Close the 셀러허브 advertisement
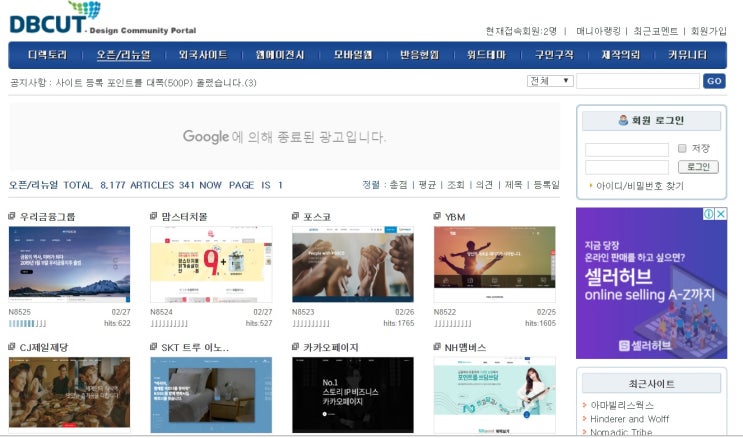The height and width of the screenshot is (438, 743). (720, 214)
